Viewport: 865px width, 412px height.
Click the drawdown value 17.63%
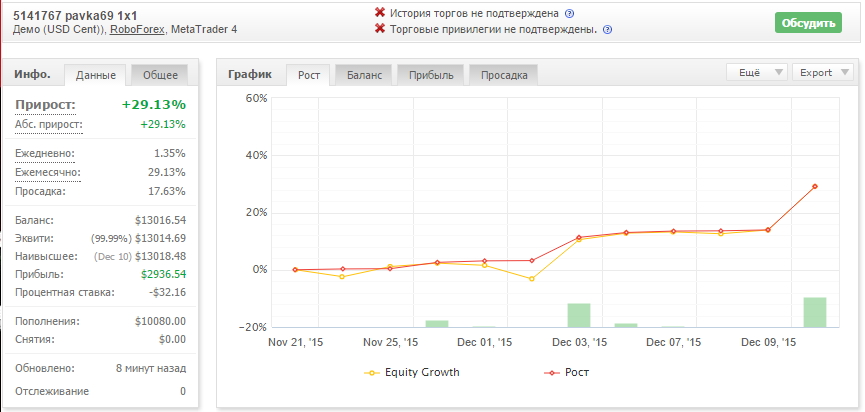[169, 191]
